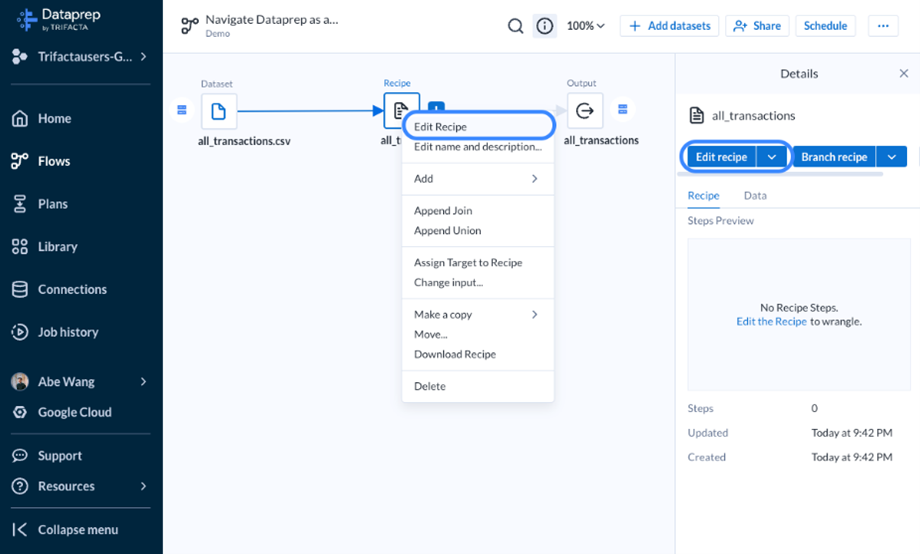Click the all_transactions.csv label
Viewport: 920px width, 554px height.
[x=244, y=141]
